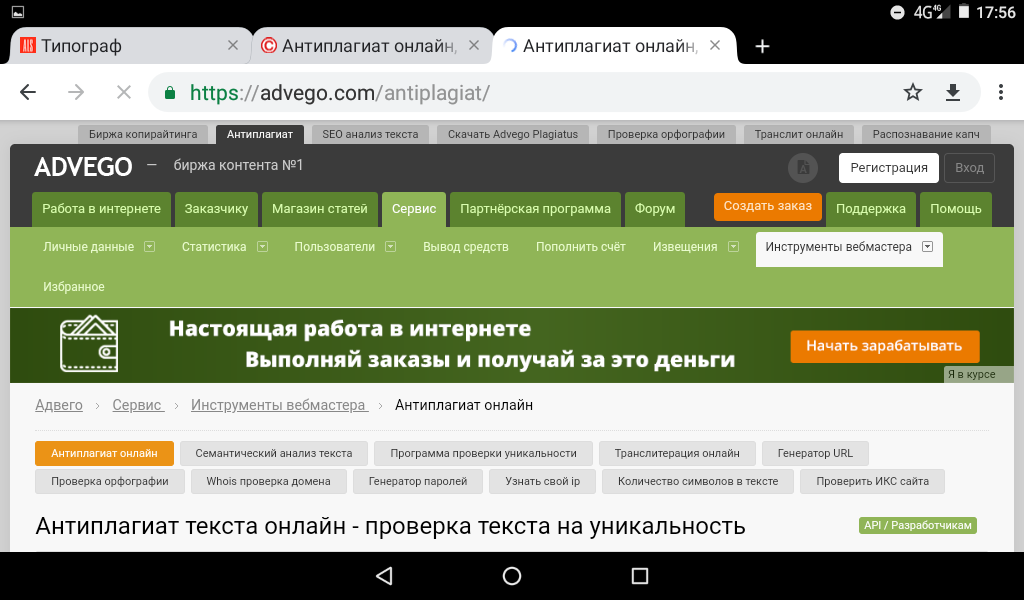The height and width of the screenshot is (600, 1024).
Task: Click the round document icon near Регистрация
Action: click(803, 168)
